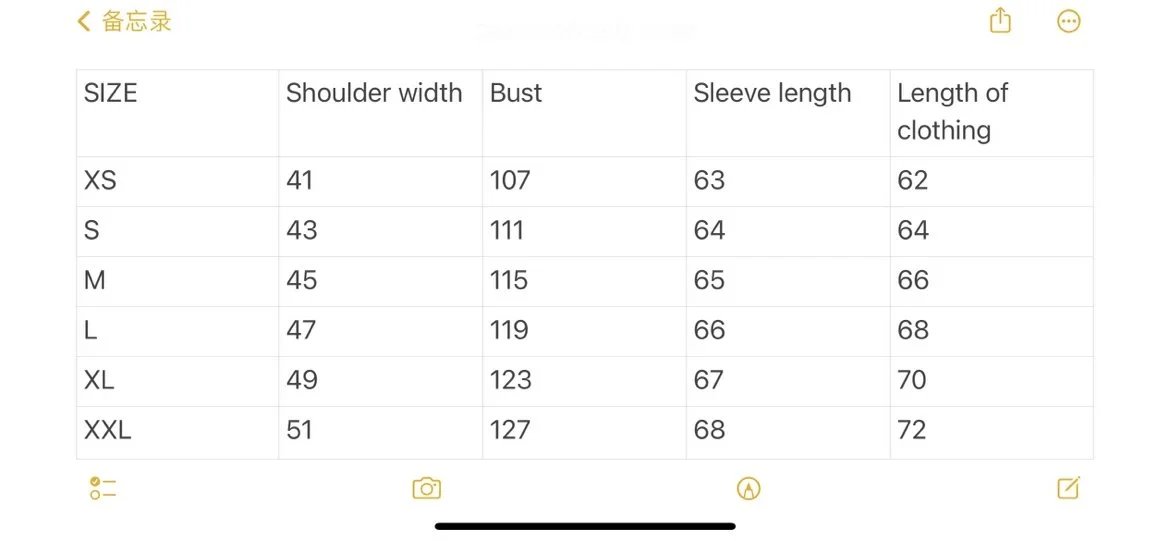The height and width of the screenshot is (541, 1170).
Task: Tap the checklist icon
Action: pos(102,488)
